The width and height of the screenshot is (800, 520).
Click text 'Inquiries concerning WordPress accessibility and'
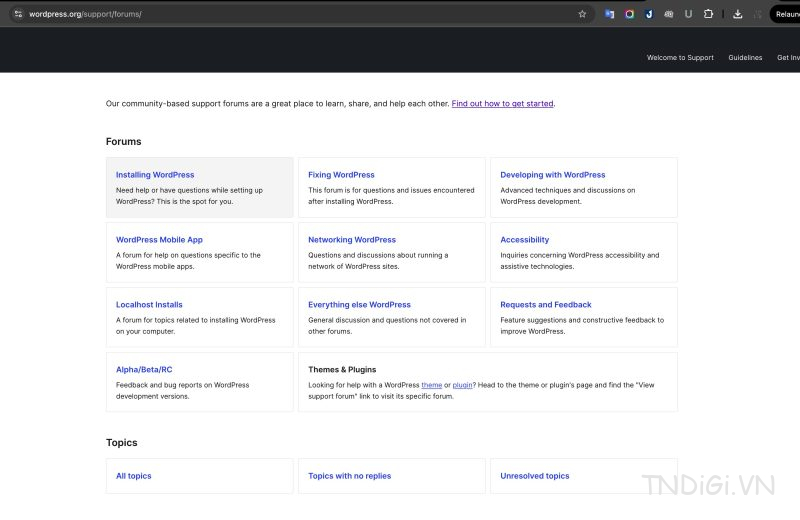(580, 255)
